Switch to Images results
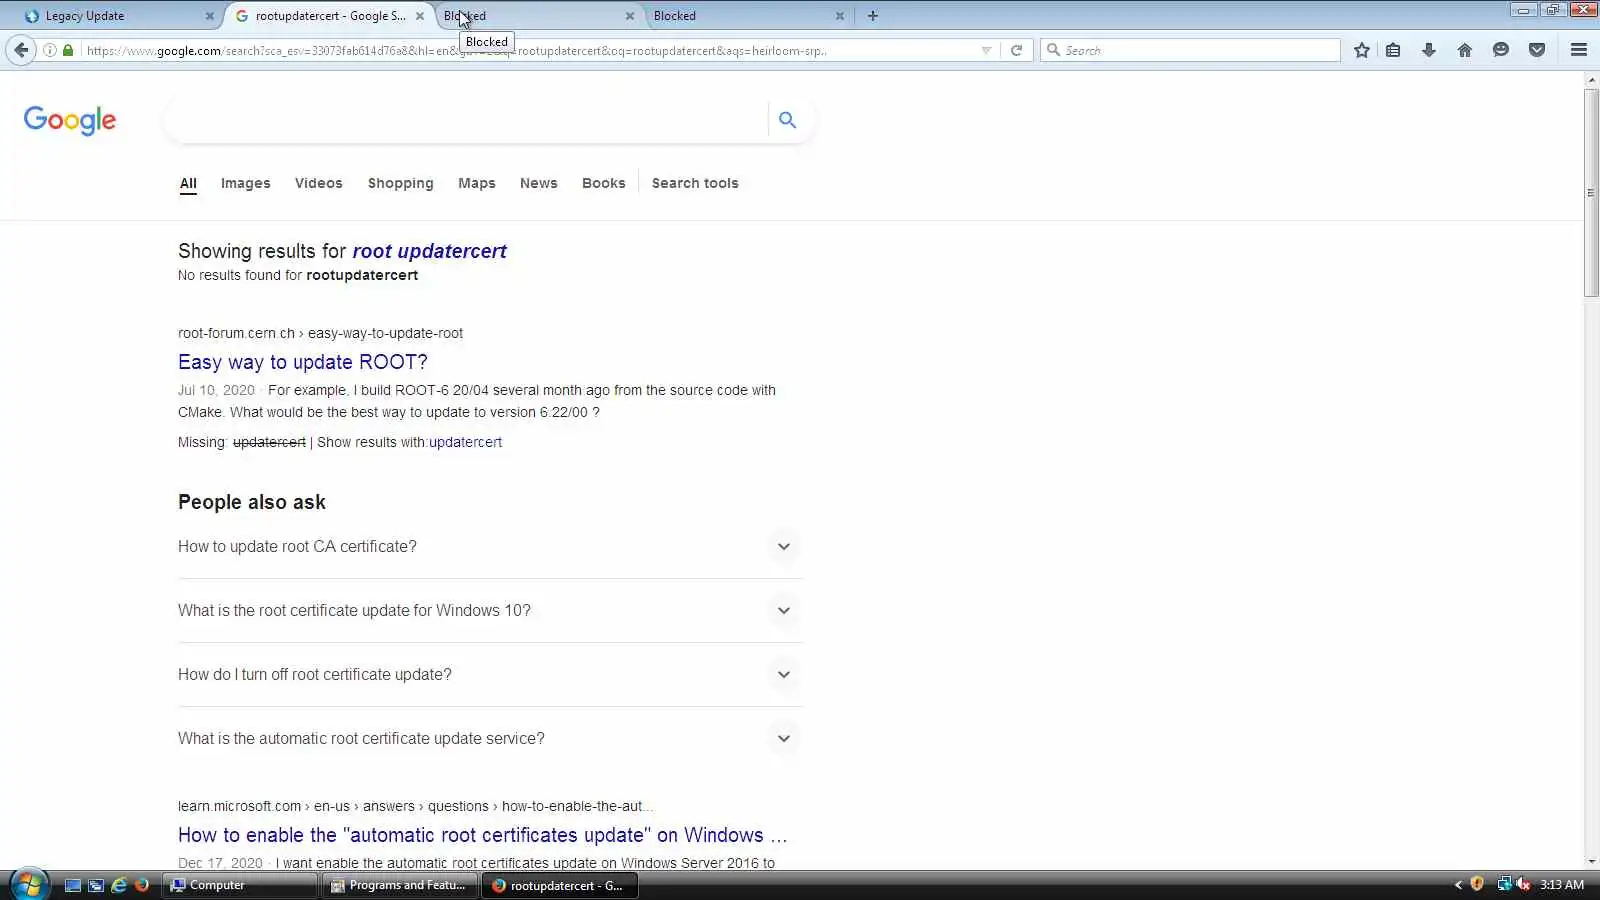Image resolution: width=1600 pixels, height=900 pixels. (246, 183)
